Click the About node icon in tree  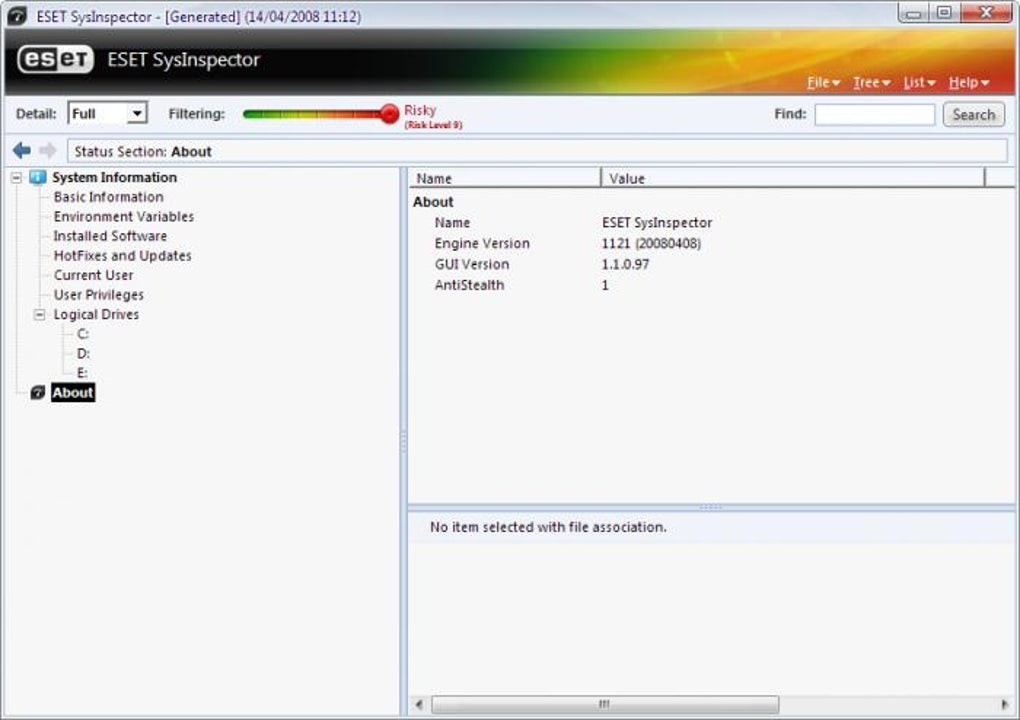pos(38,392)
